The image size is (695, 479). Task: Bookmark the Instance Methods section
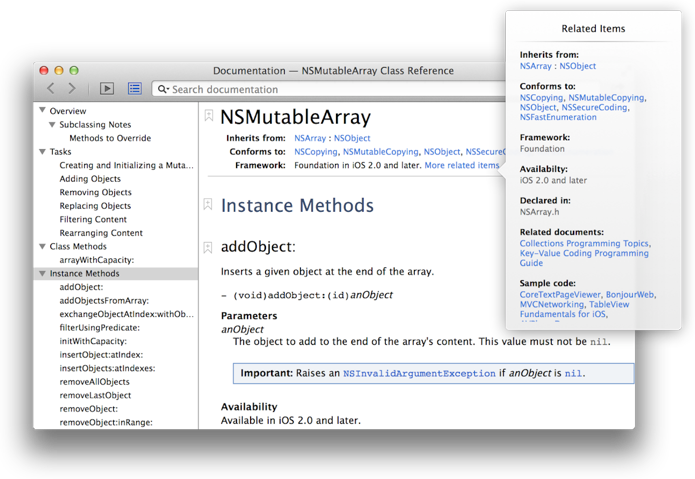tap(207, 204)
